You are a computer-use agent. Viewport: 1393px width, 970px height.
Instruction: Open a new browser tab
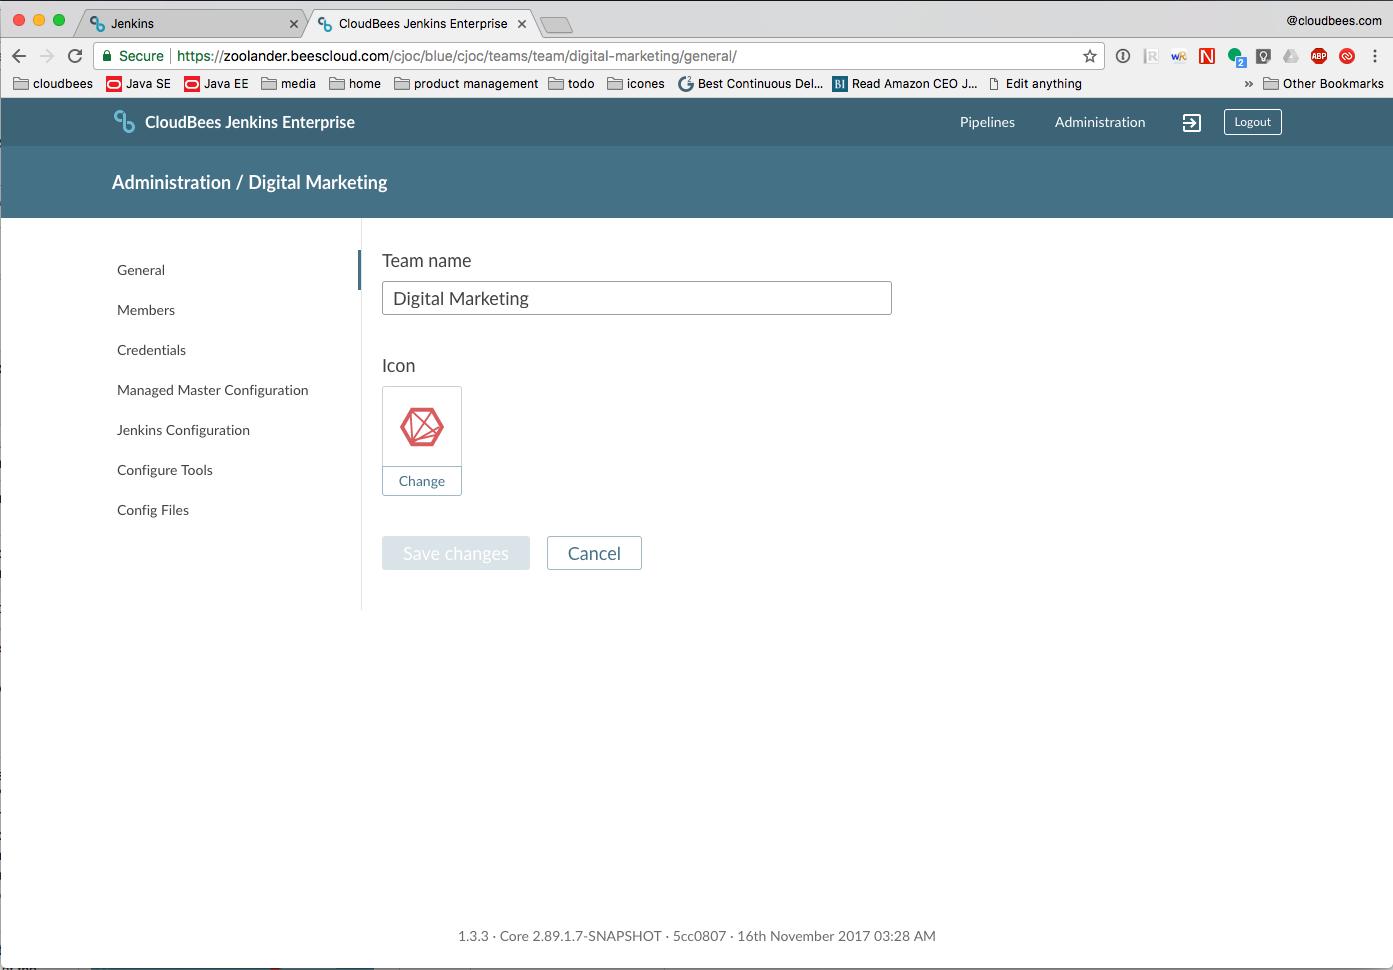coord(556,25)
